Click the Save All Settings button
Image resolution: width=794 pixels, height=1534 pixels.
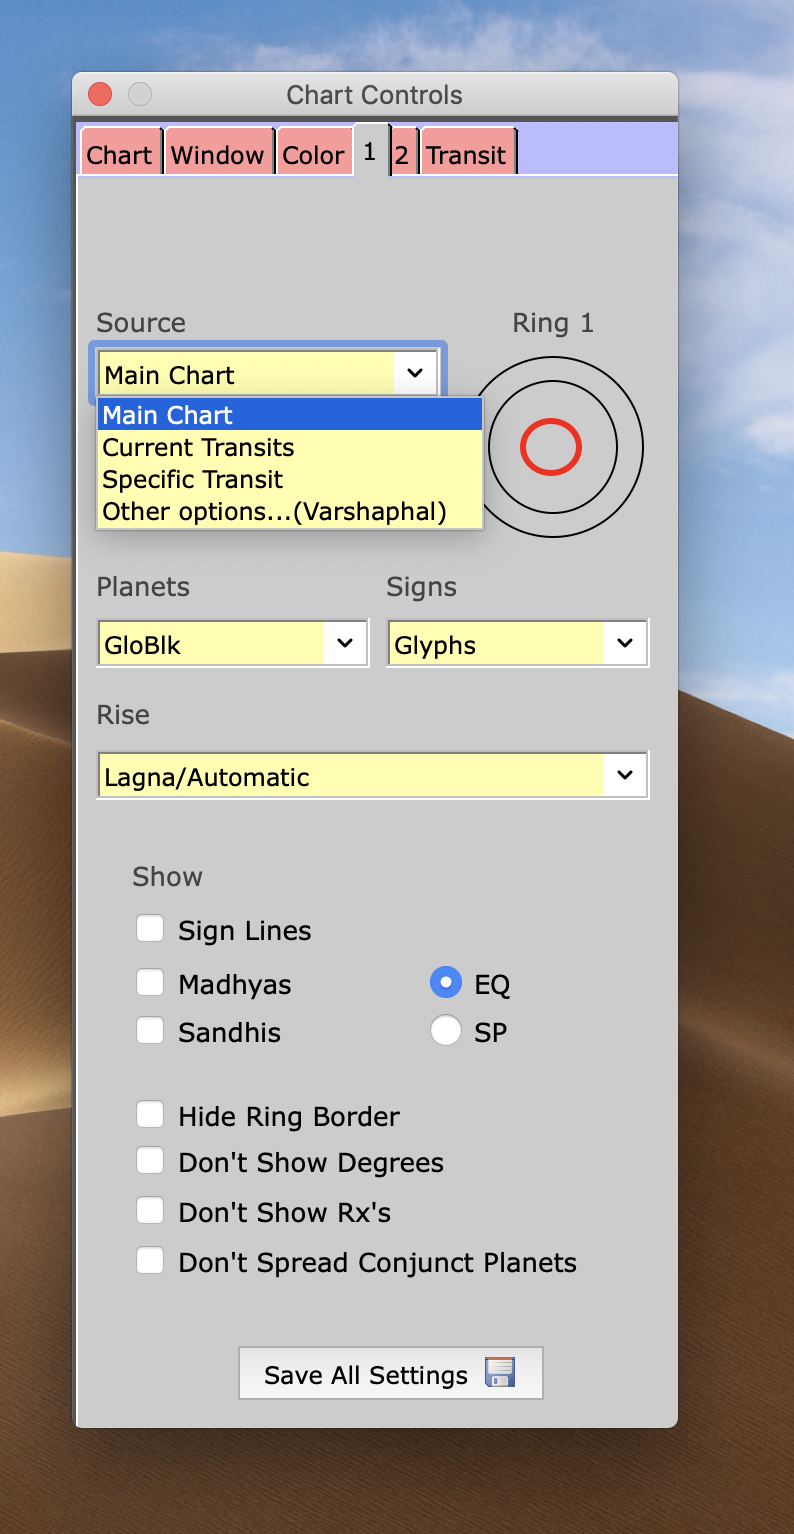click(390, 1374)
